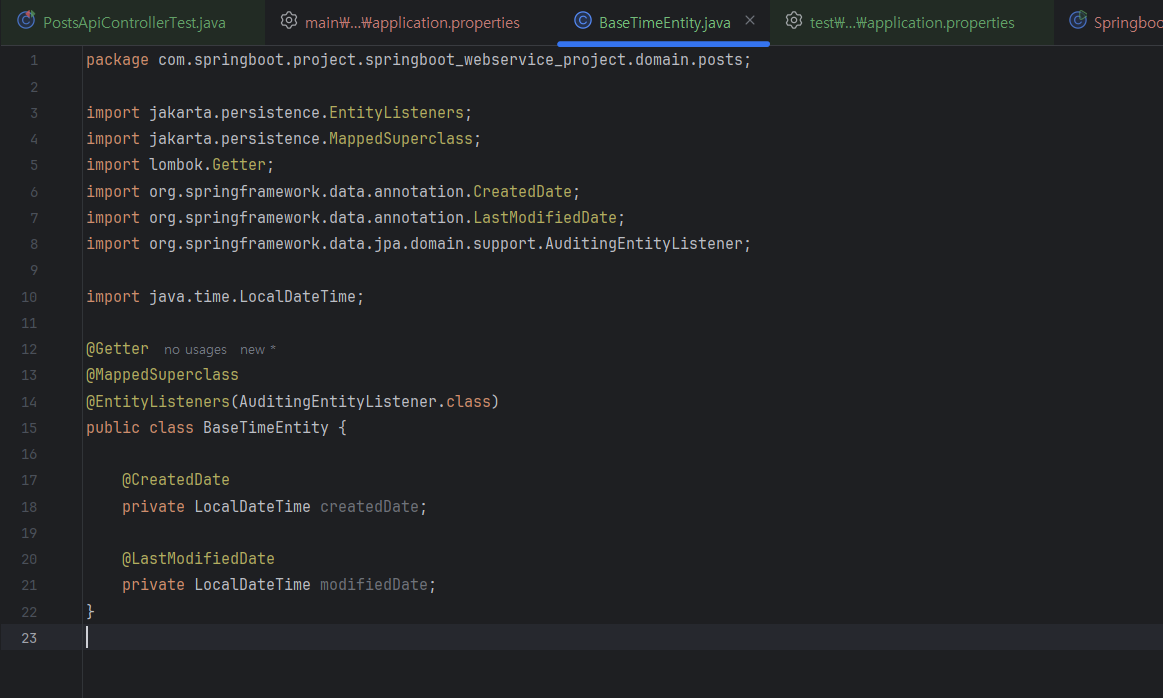
Task: Click the main application.properties gear icon
Action: [x=289, y=21]
